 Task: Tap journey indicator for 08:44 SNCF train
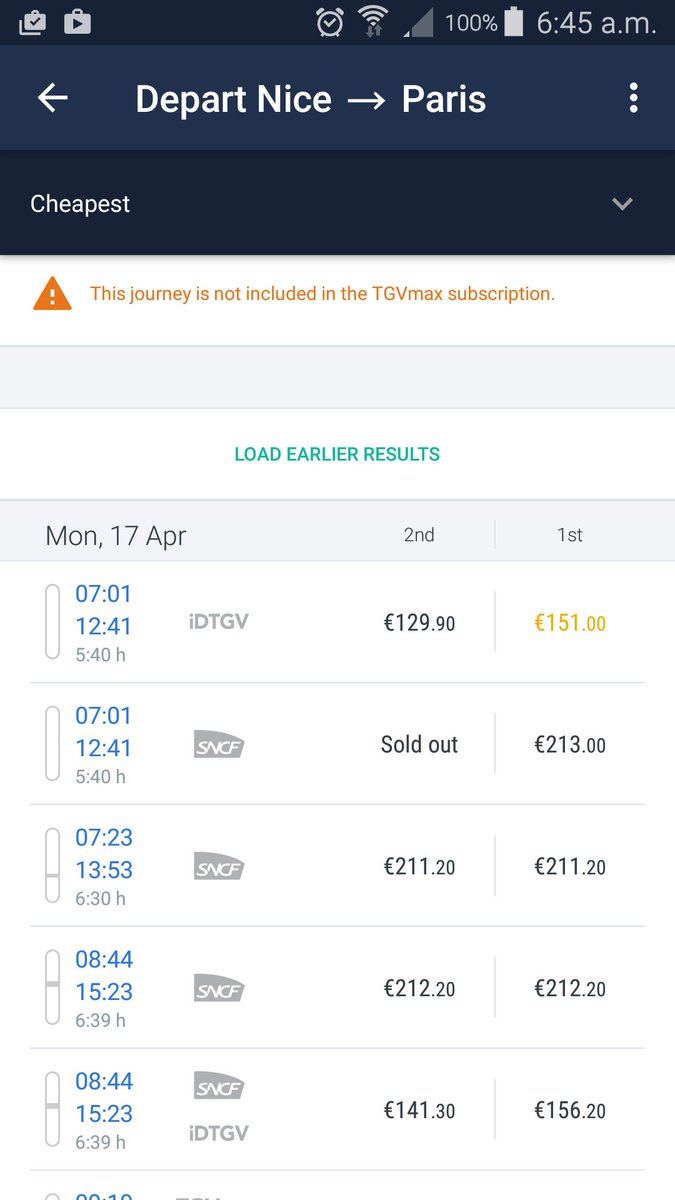(x=53, y=989)
